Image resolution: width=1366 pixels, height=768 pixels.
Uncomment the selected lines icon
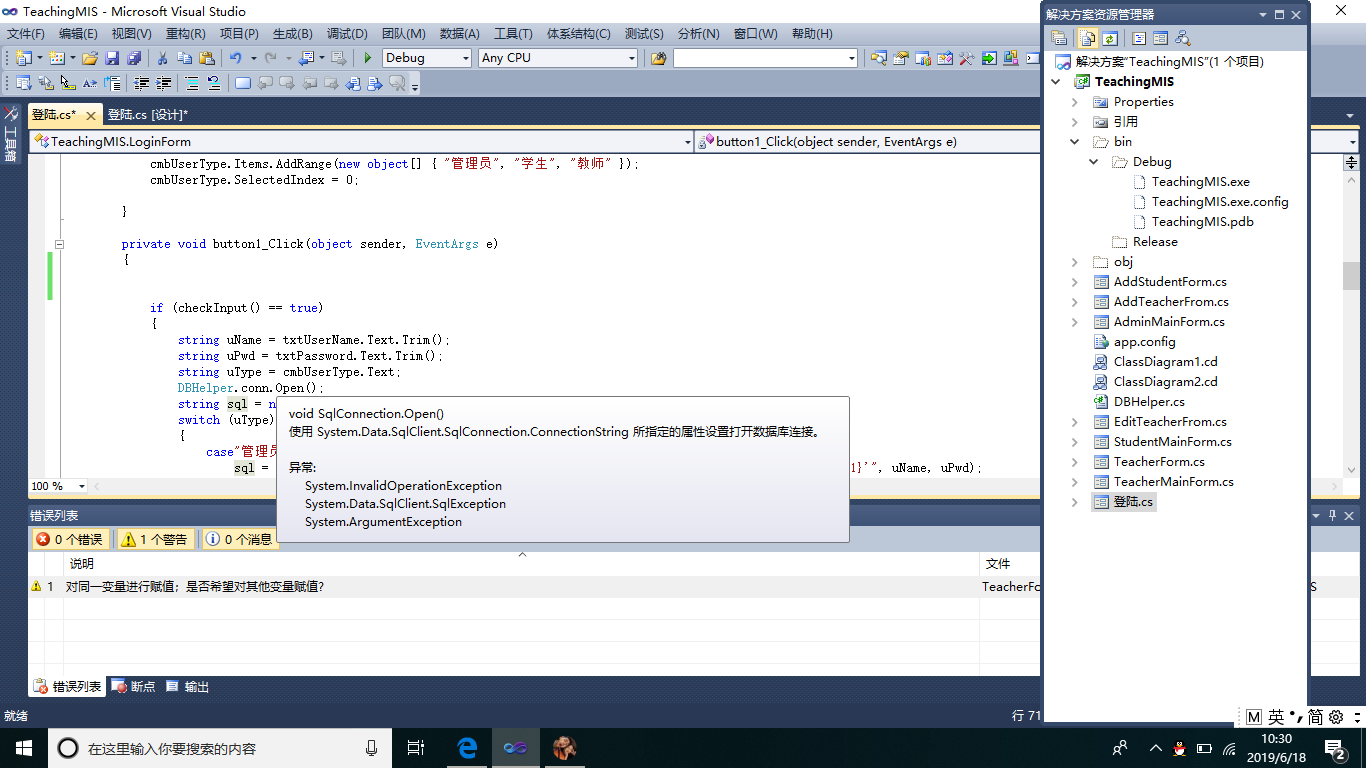pyautogui.click(x=213, y=83)
